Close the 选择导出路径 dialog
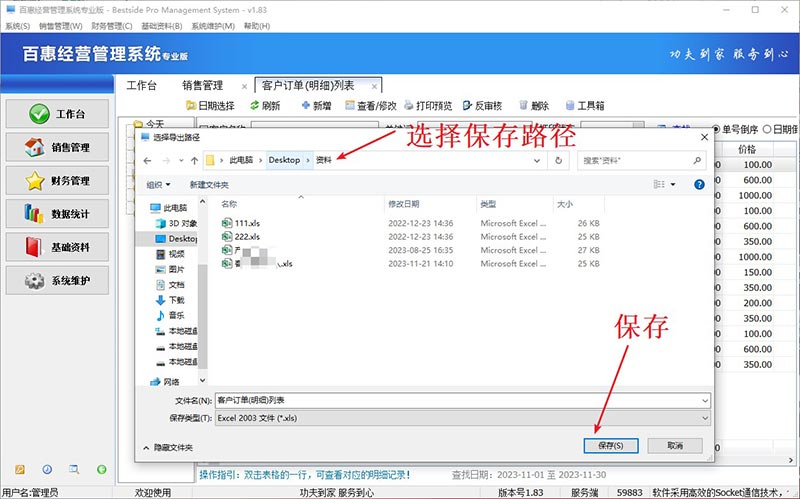800x499 pixels. click(x=704, y=137)
